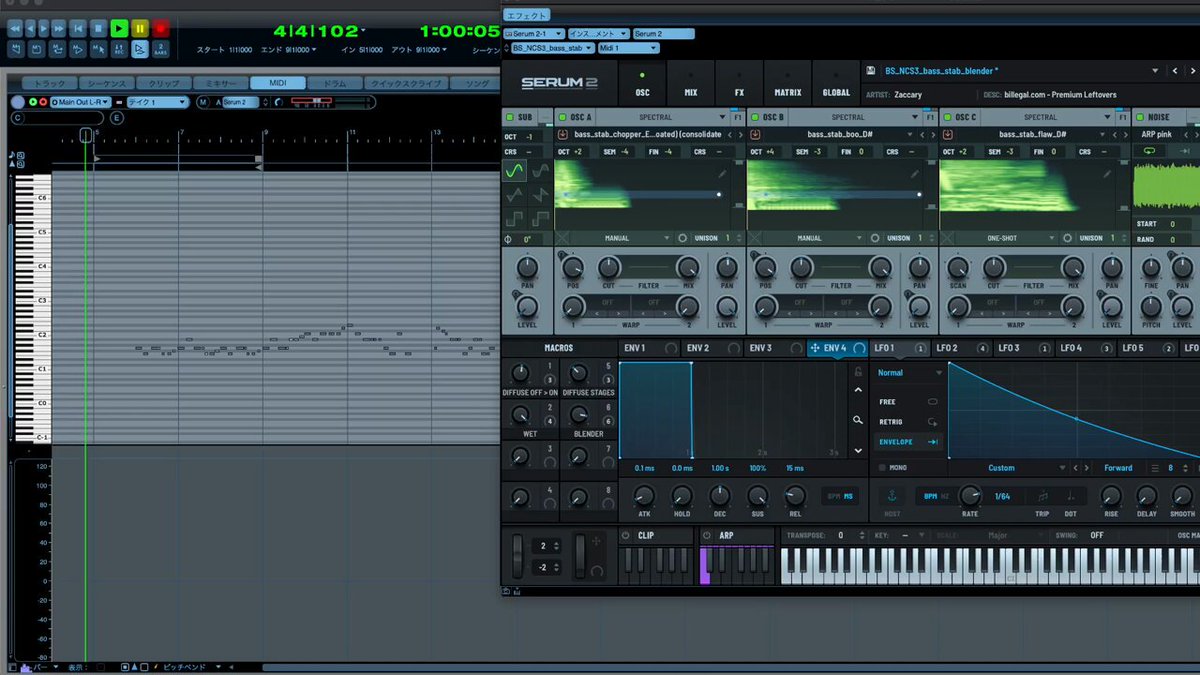This screenshot has height=675, width=1200.
Task: Toggle OSC C enable switch
Action: coord(947,117)
